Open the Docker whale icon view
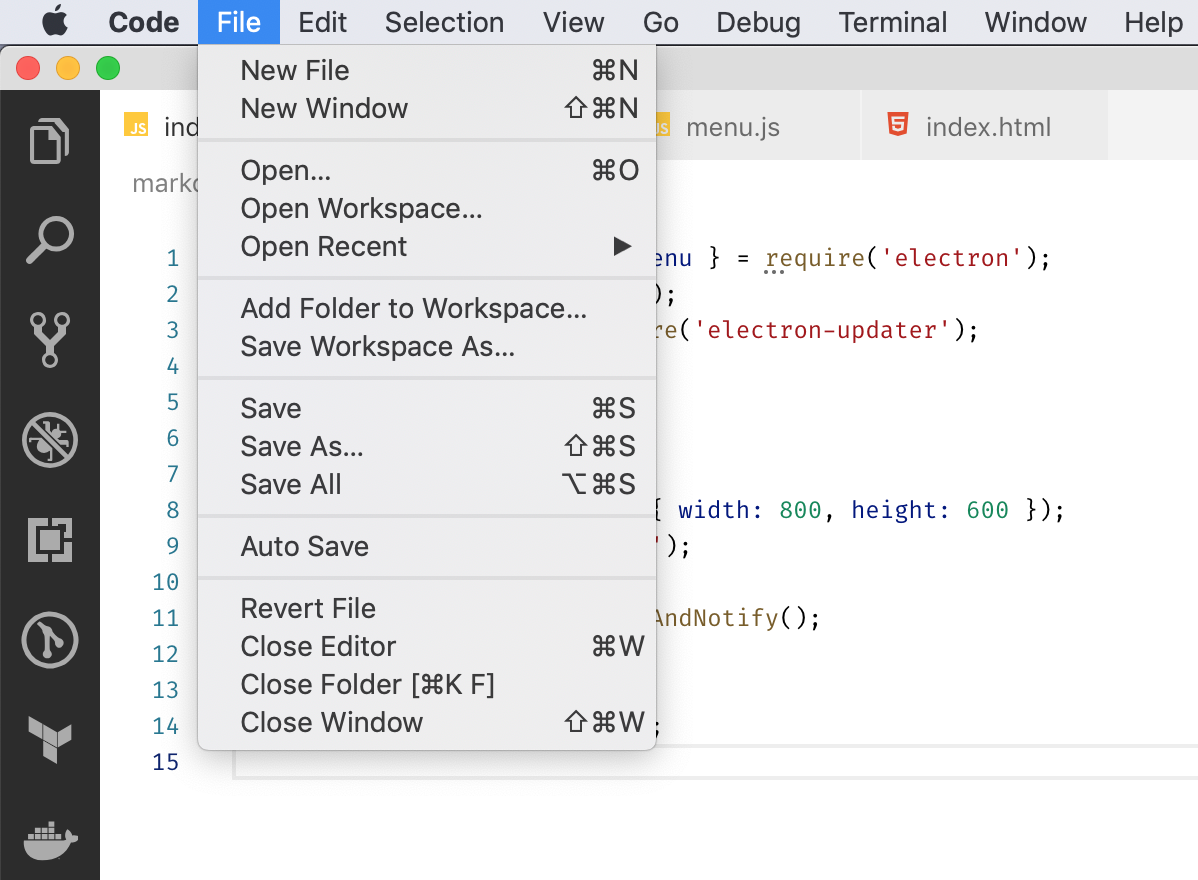Viewport: 1198px width, 880px height. (50, 840)
